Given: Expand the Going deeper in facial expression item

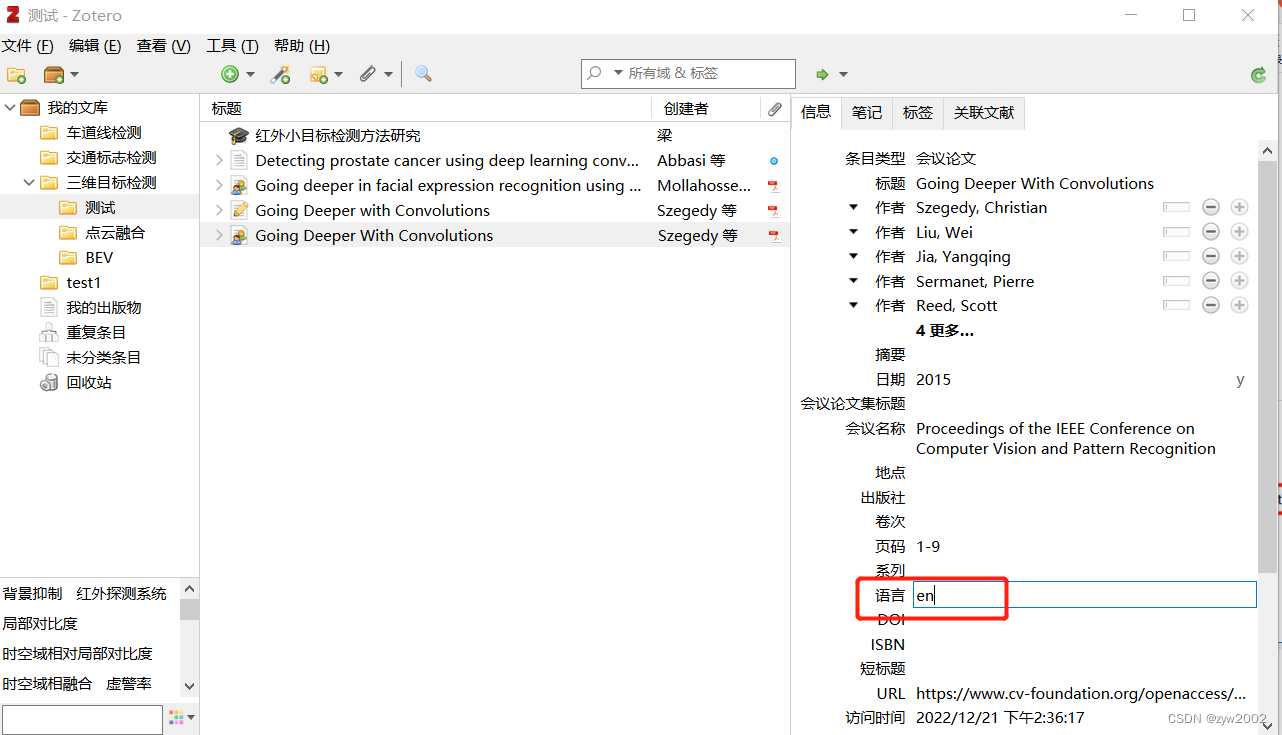Looking at the screenshot, I should click(x=219, y=186).
